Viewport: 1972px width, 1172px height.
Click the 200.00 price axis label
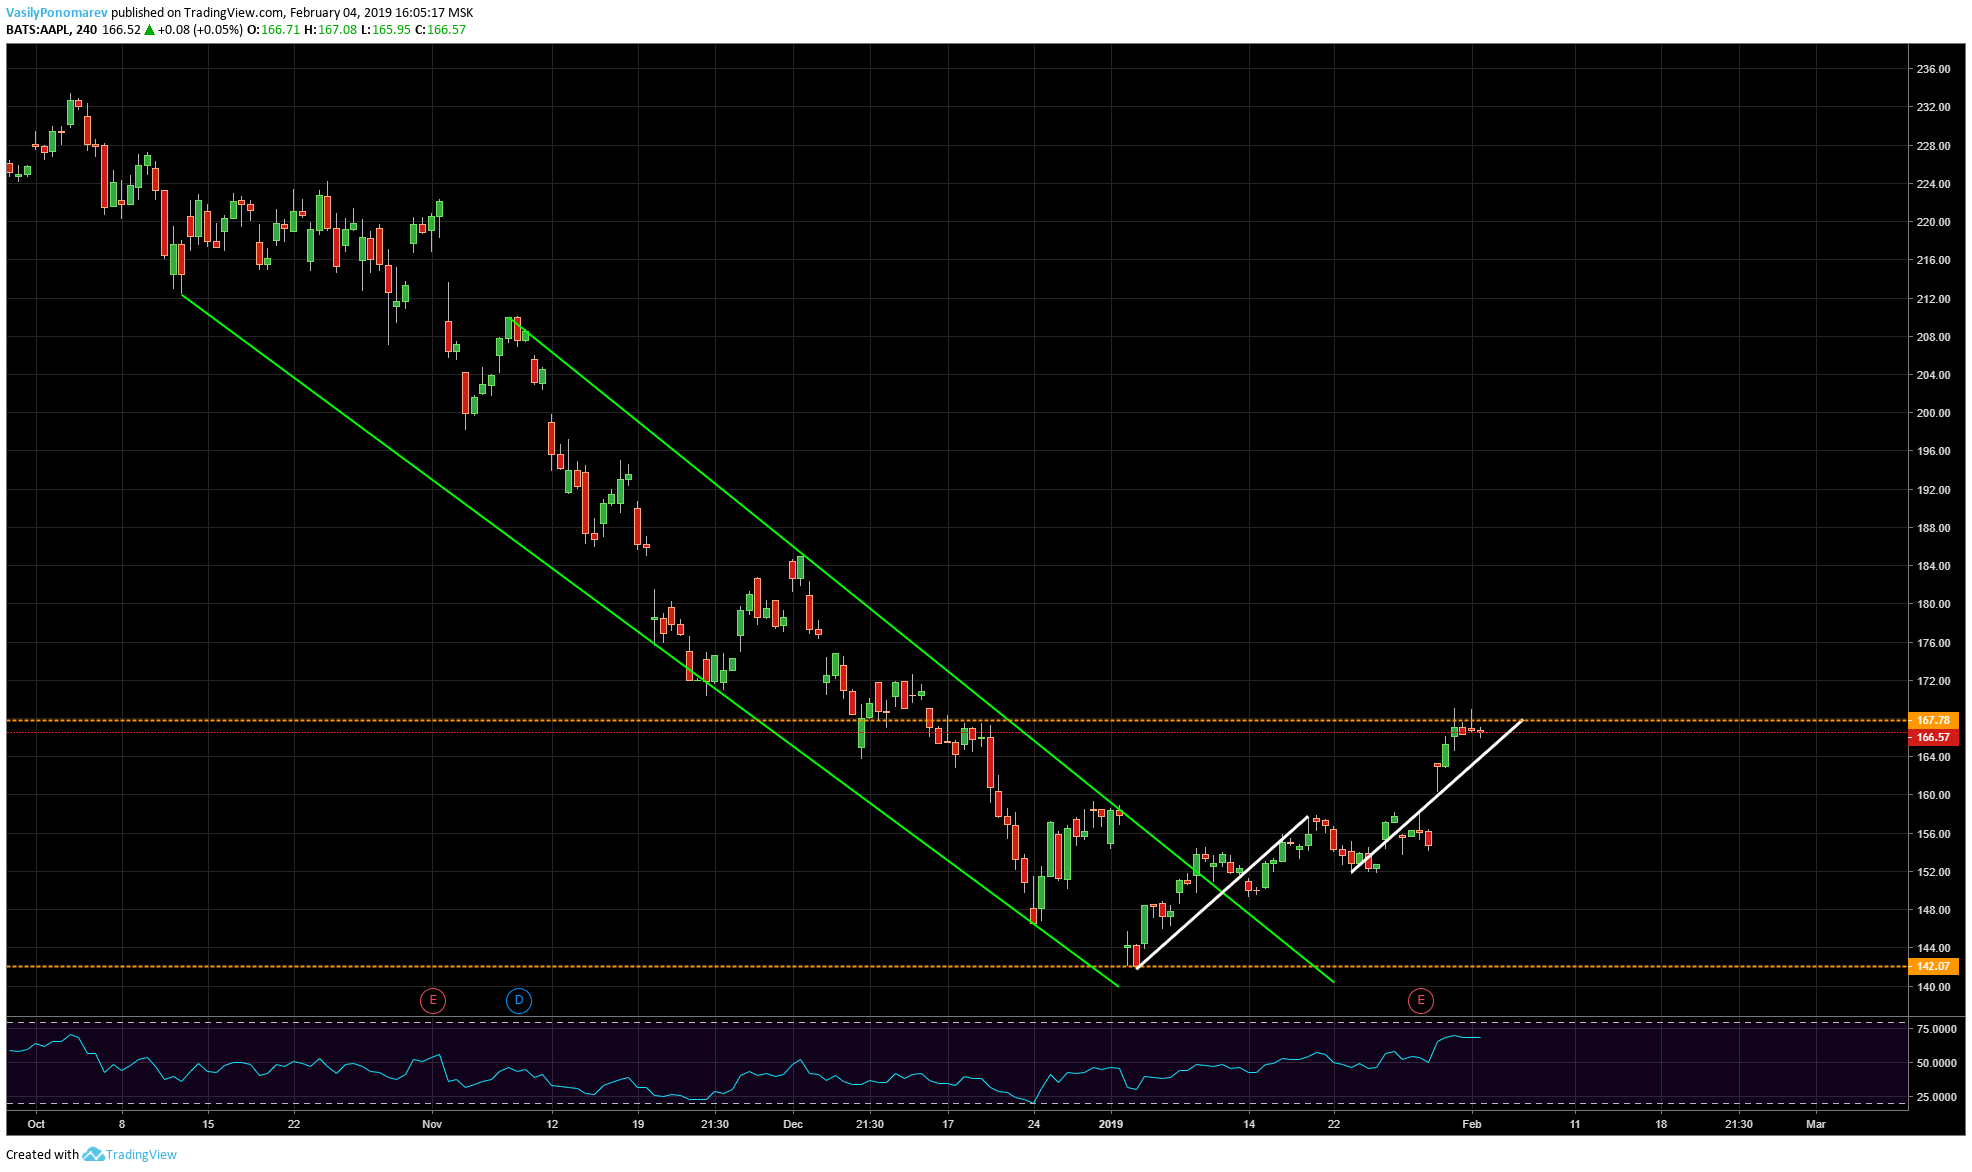(1933, 413)
